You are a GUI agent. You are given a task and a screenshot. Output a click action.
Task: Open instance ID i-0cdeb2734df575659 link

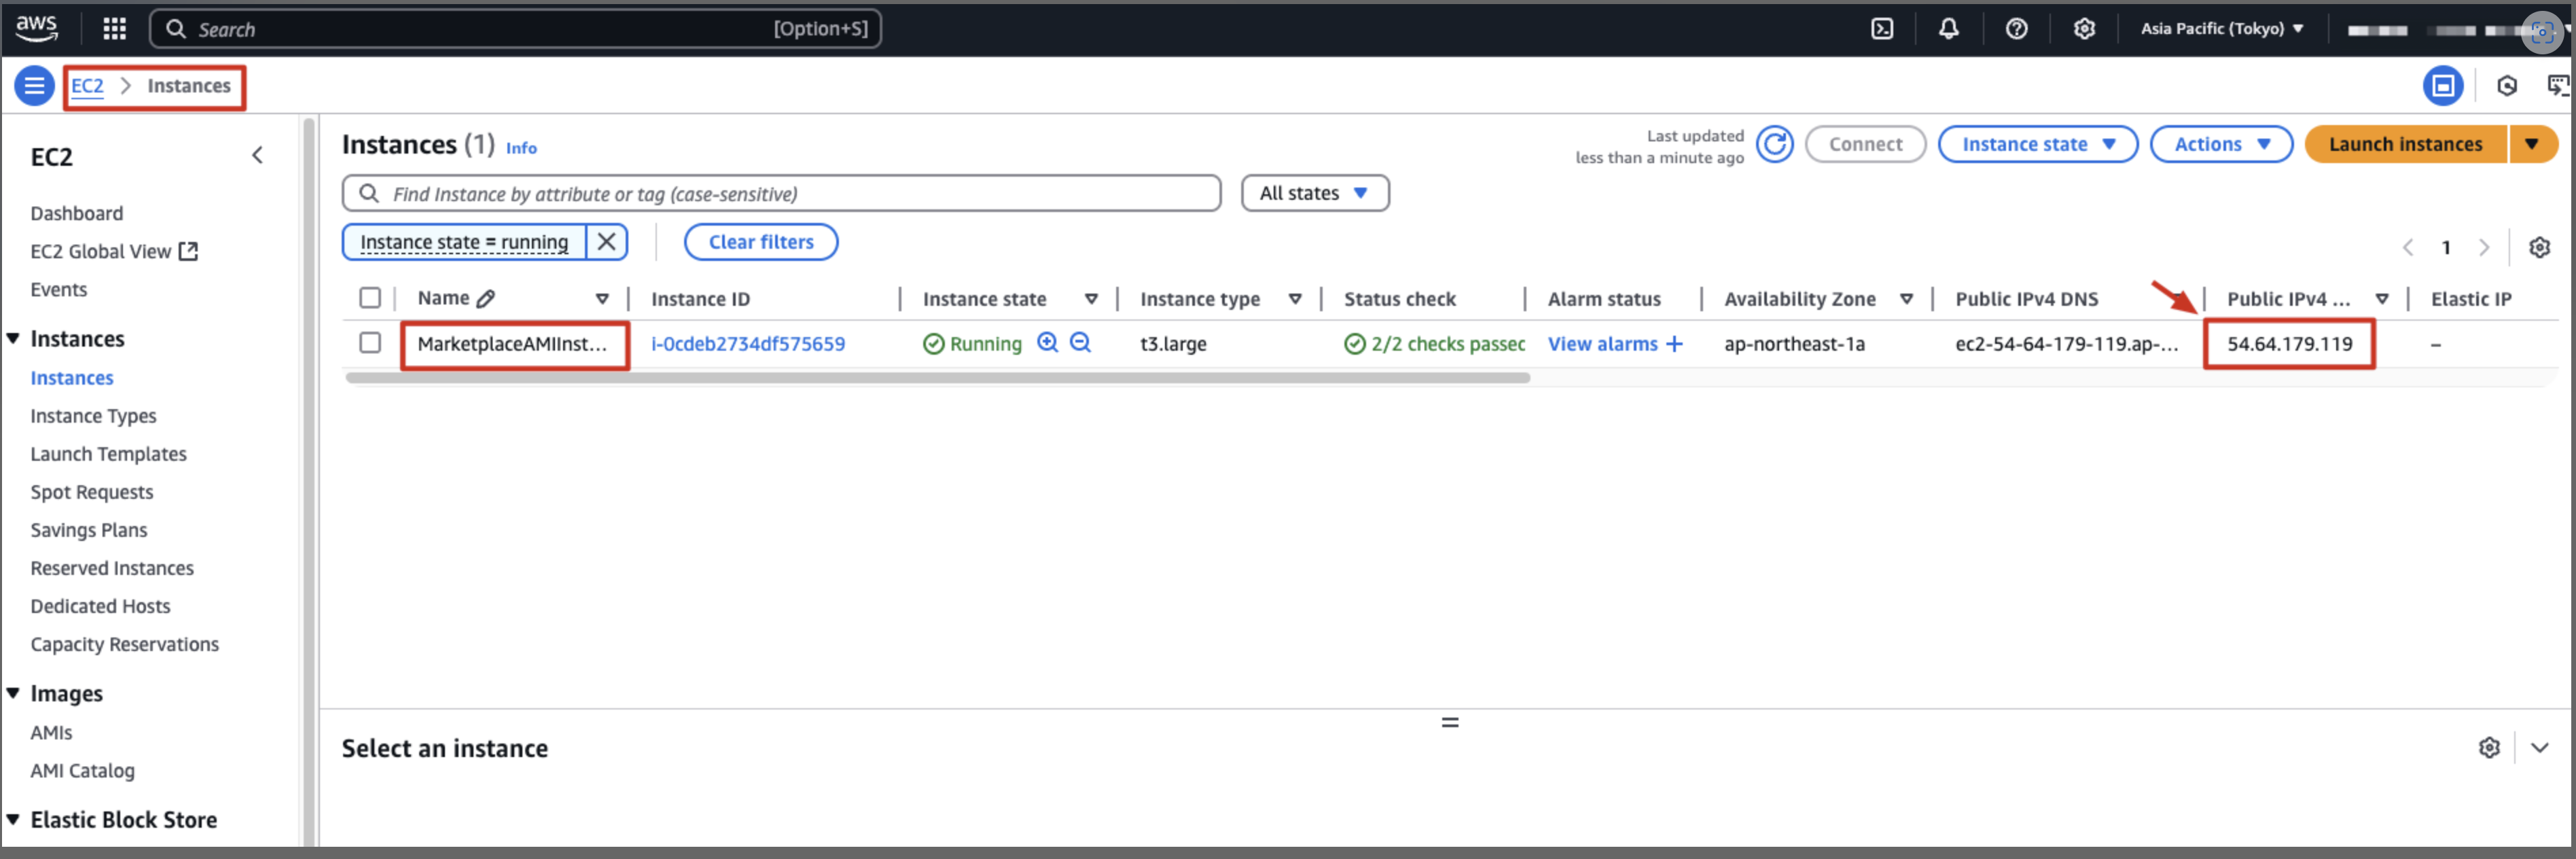747,344
